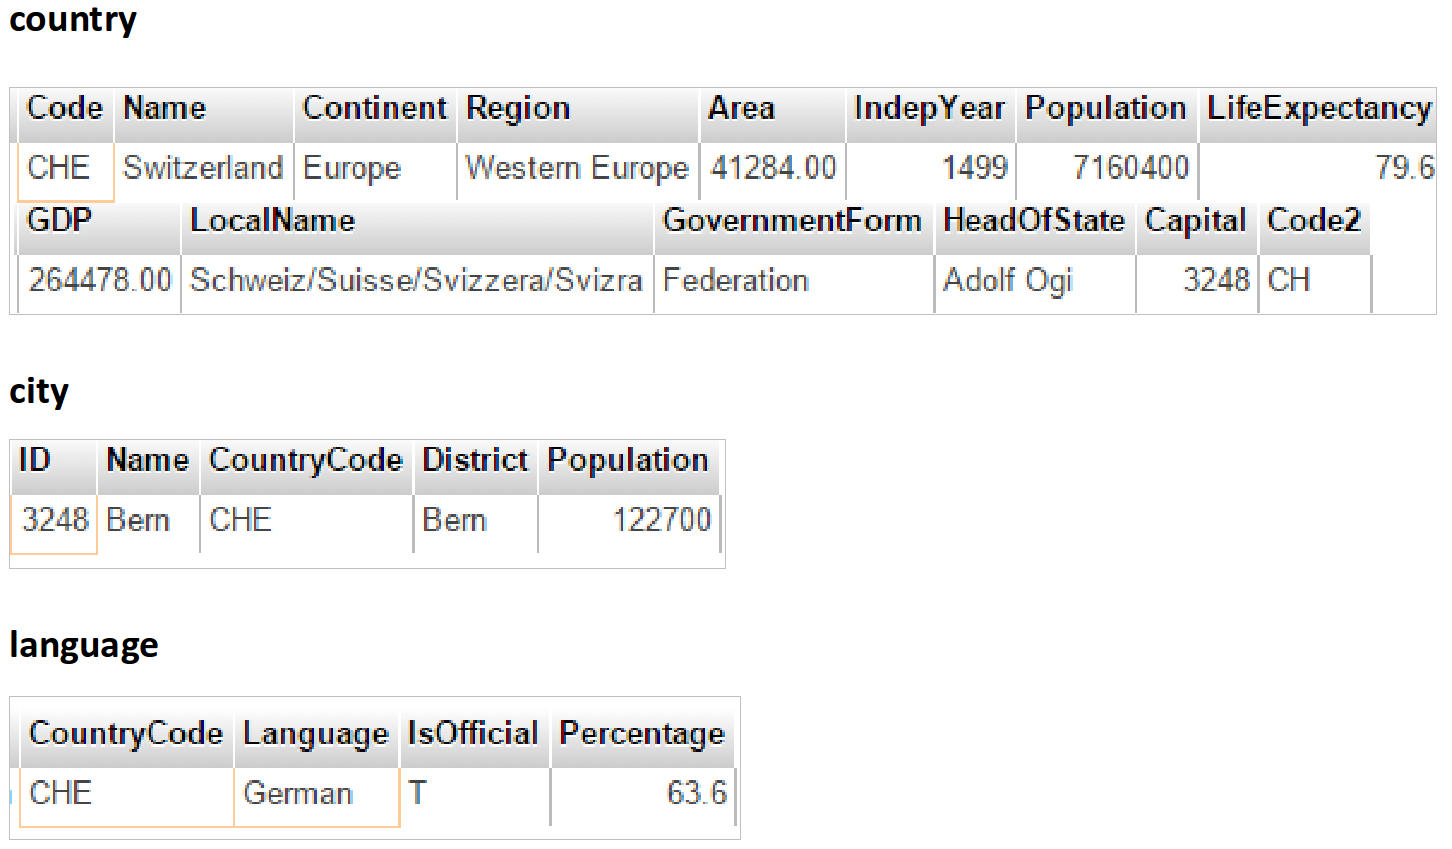
Task: Sort language table by Percentage header
Action: click(642, 734)
